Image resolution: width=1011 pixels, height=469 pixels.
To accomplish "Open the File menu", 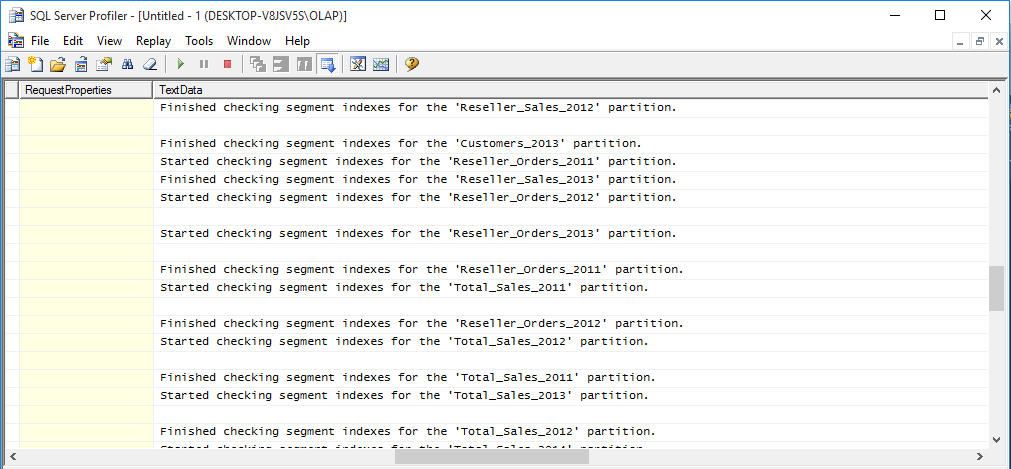I will 40,41.
